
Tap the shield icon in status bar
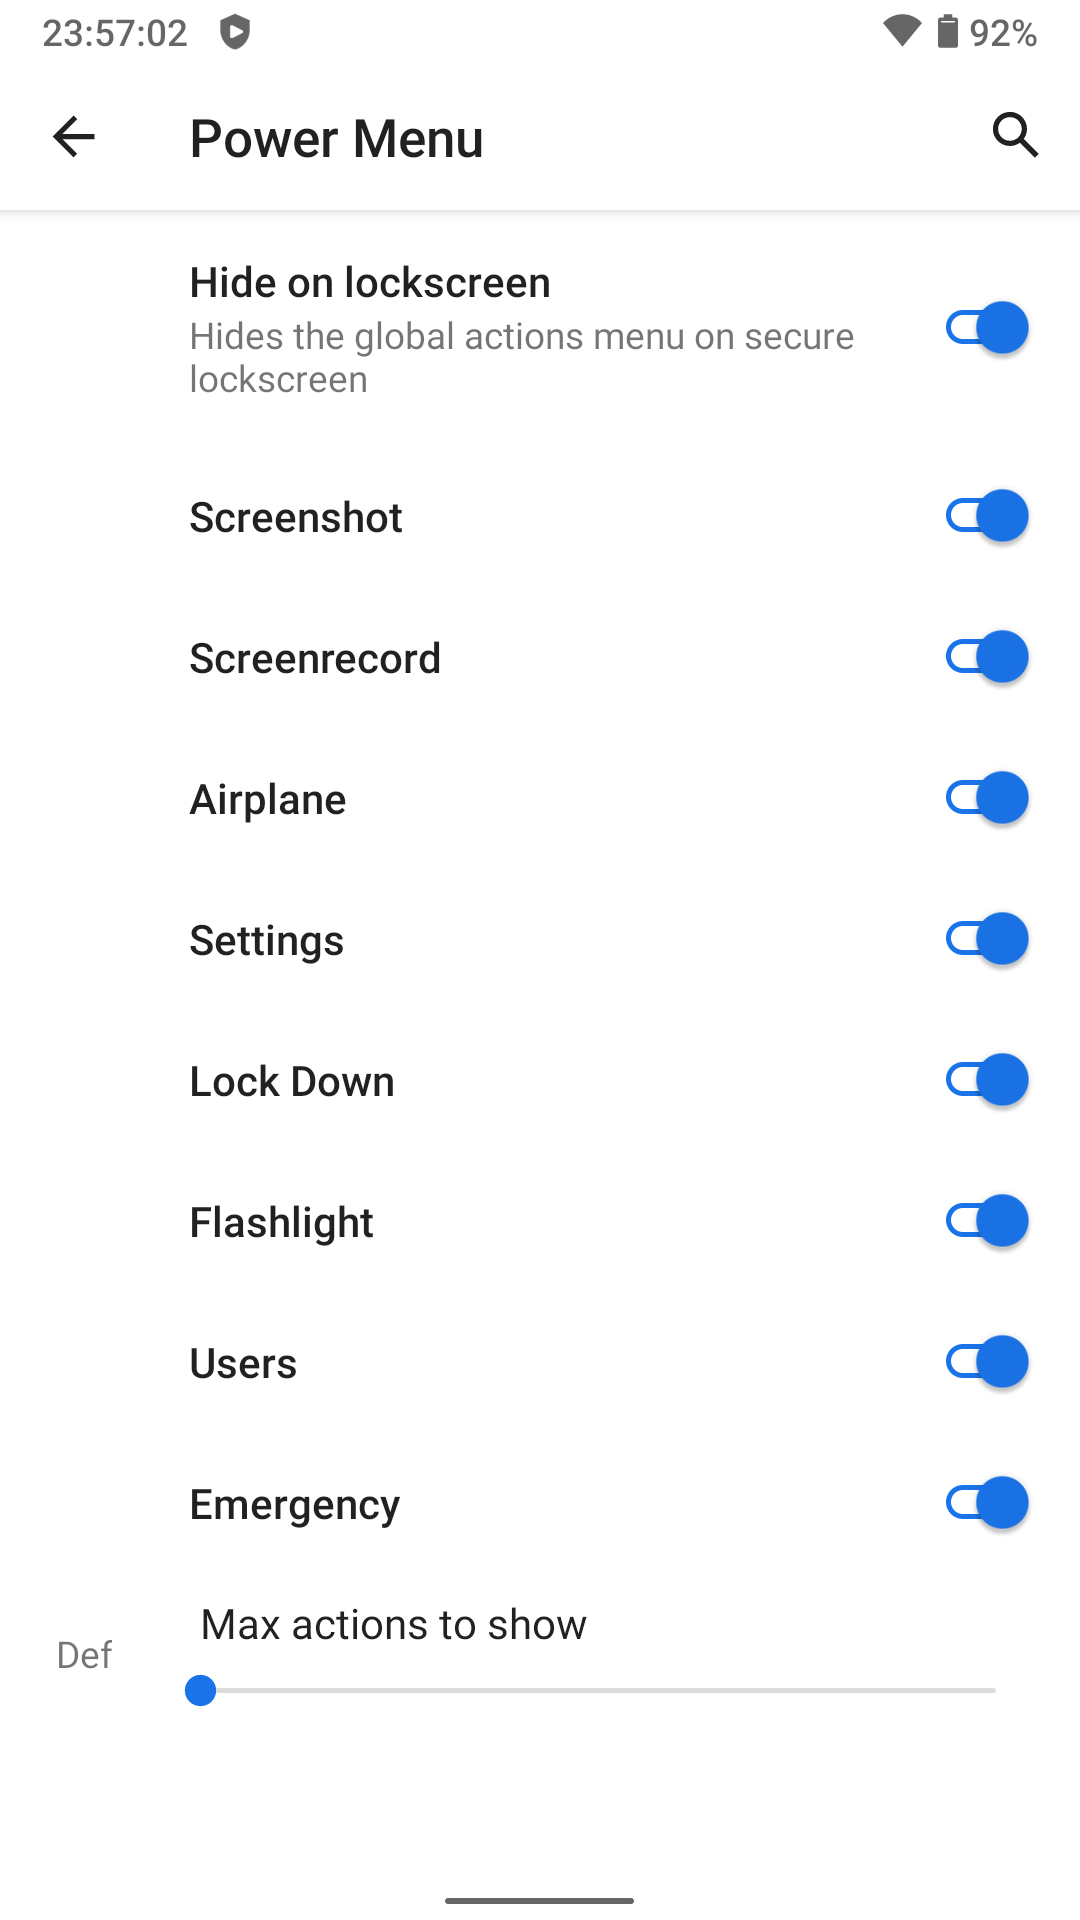[x=235, y=33]
